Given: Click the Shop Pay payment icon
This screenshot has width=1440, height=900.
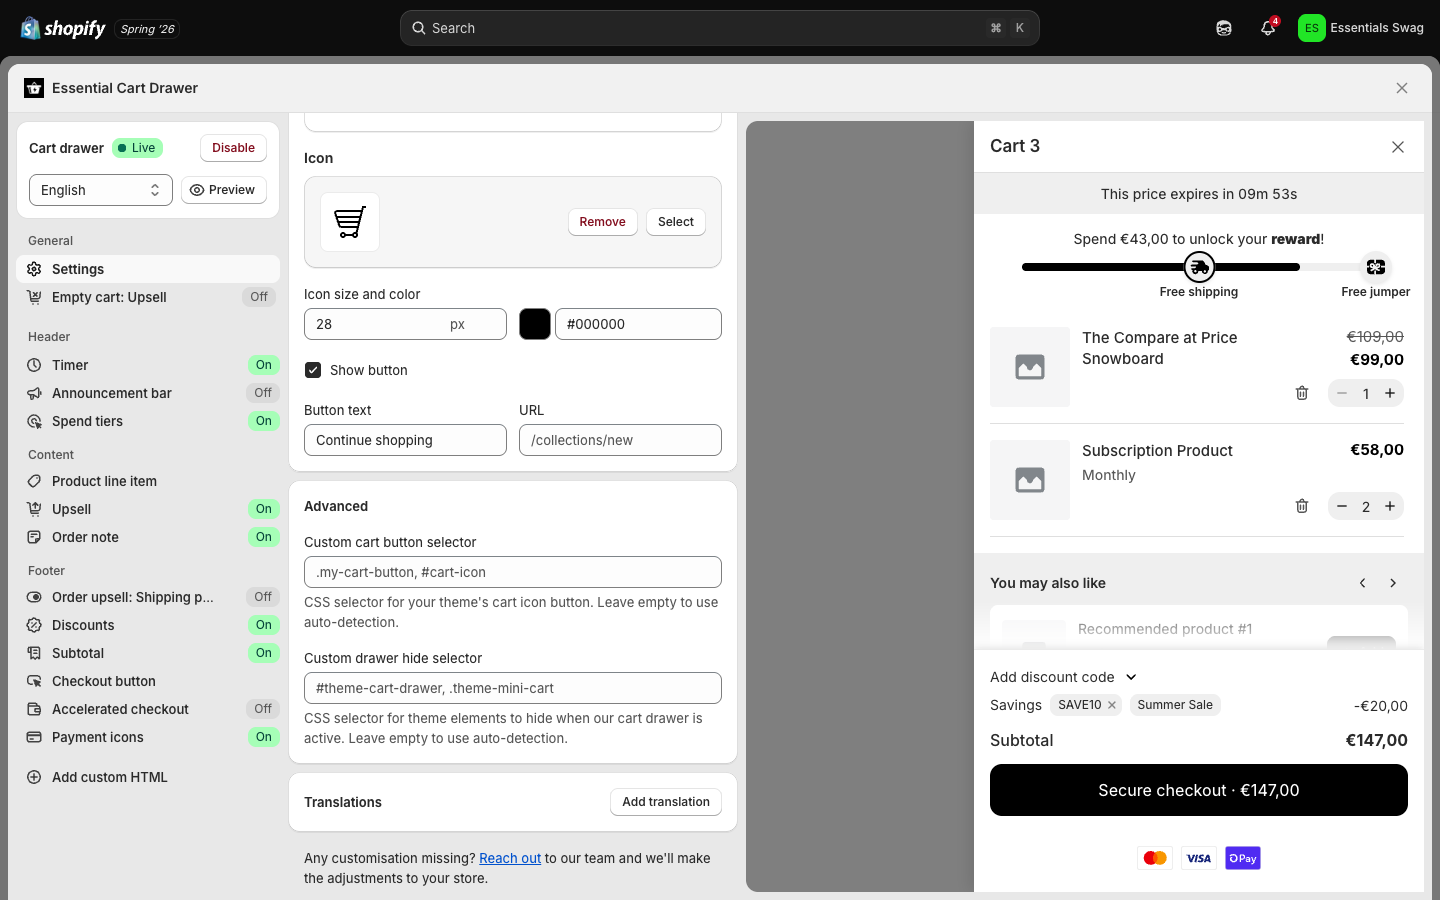Looking at the screenshot, I should (1243, 858).
